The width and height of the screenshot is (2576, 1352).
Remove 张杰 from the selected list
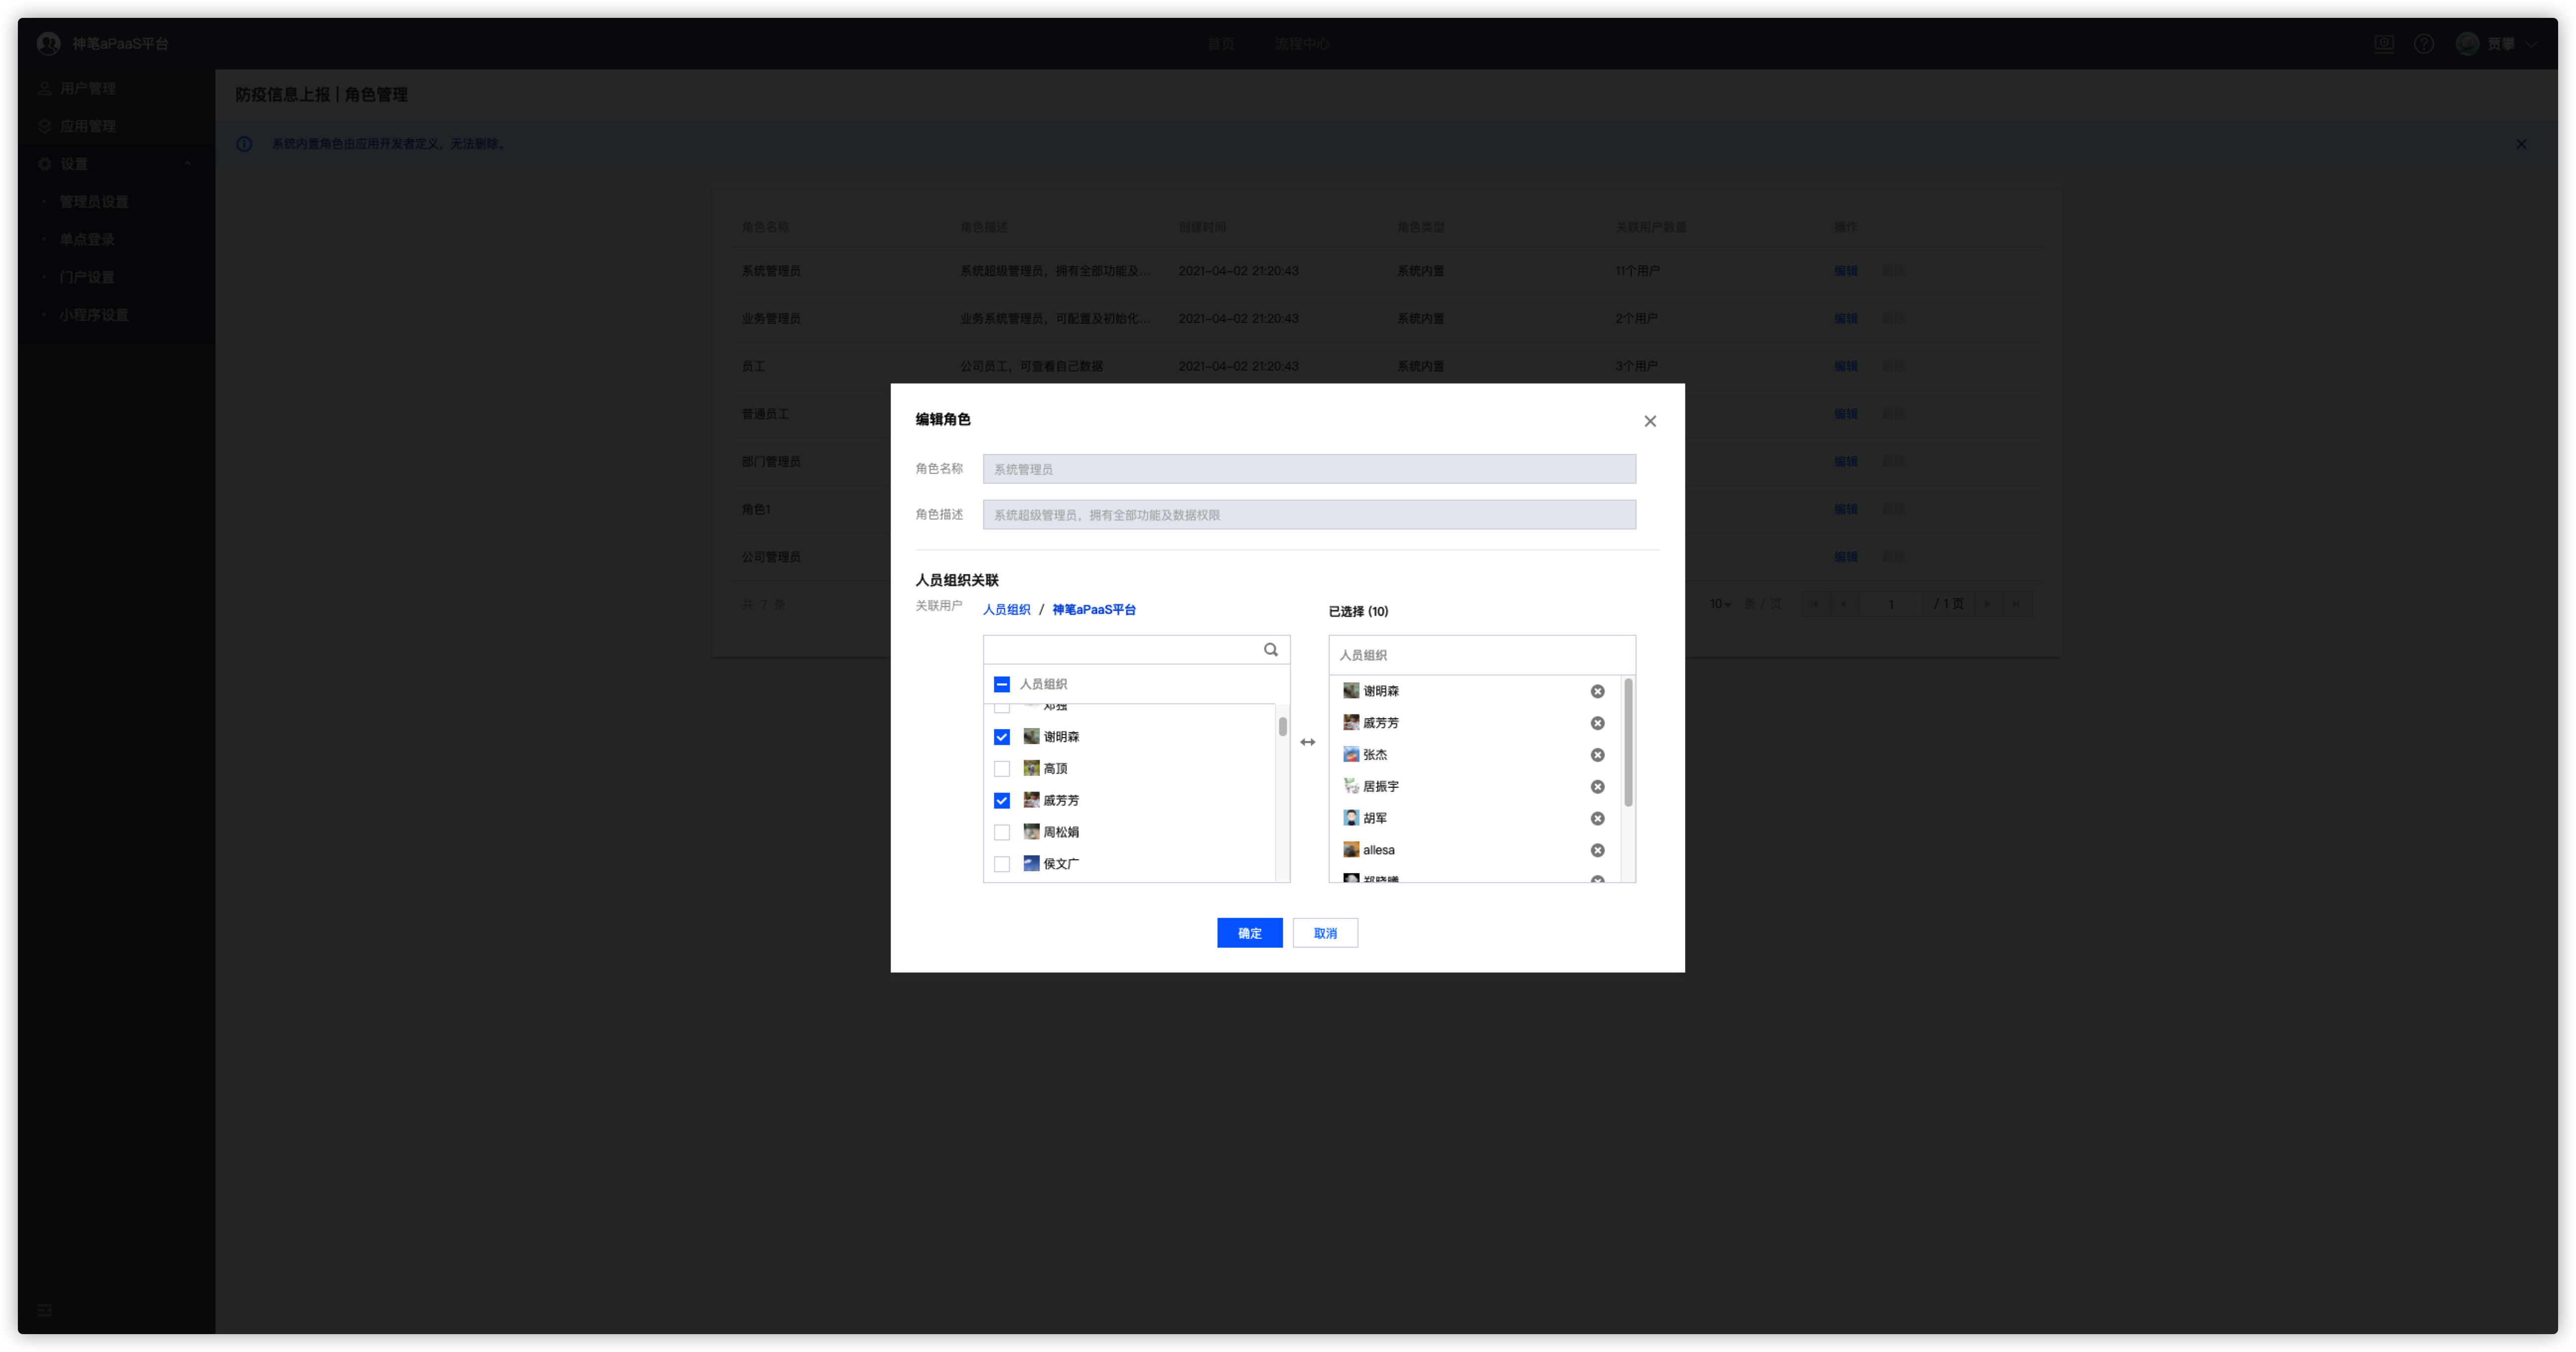click(x=1597, y=755)
